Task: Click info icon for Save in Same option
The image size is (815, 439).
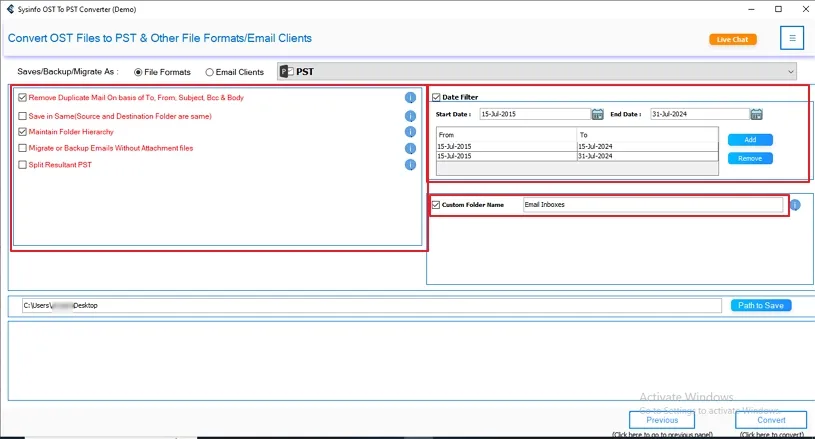Action: (x=410, y=116)
